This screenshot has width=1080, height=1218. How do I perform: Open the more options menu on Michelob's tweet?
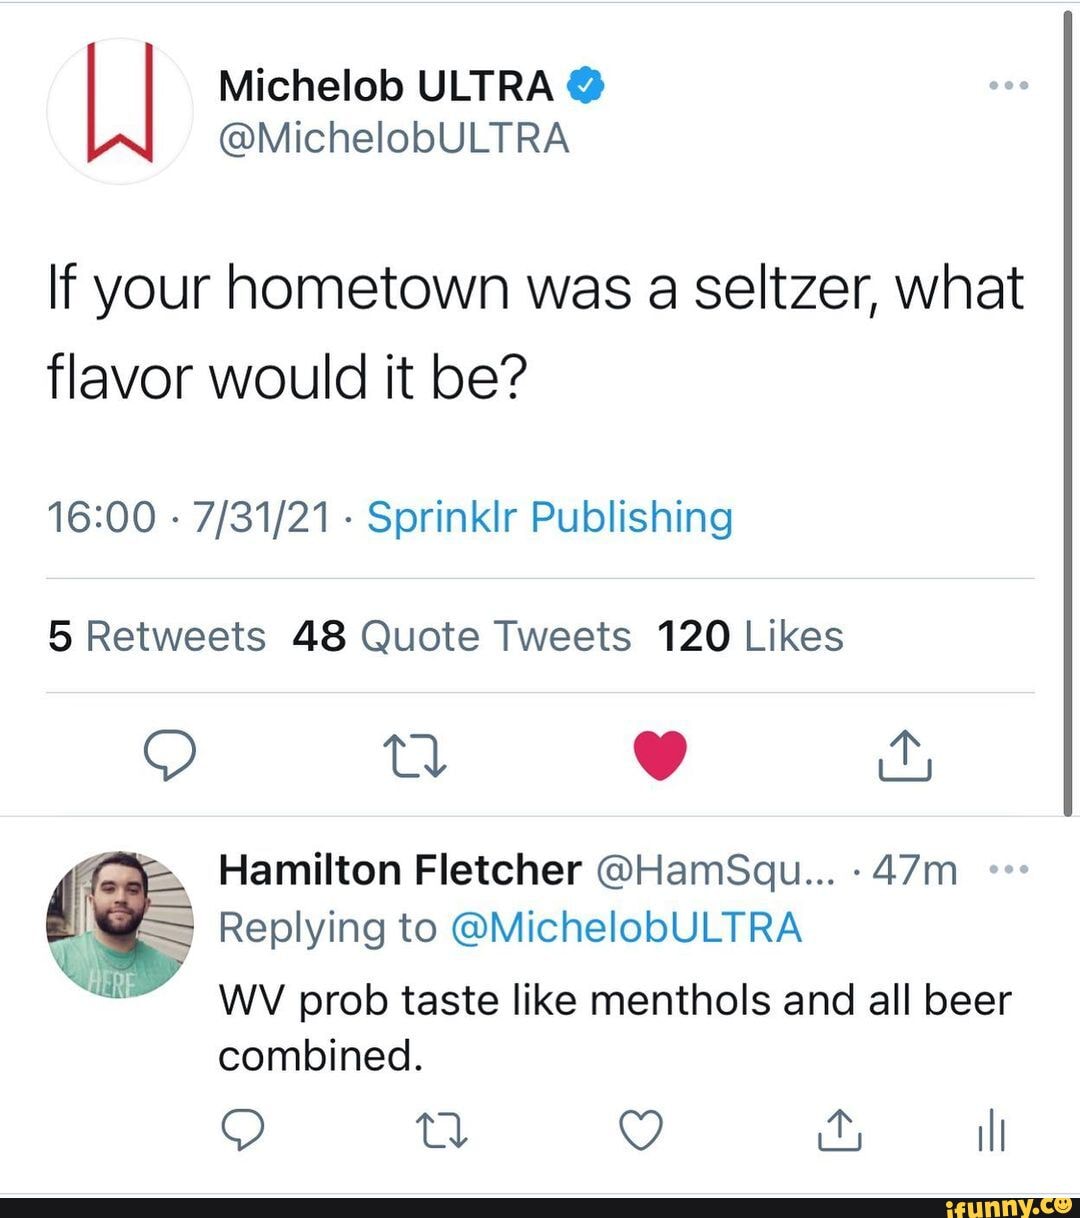[1009, 84]
